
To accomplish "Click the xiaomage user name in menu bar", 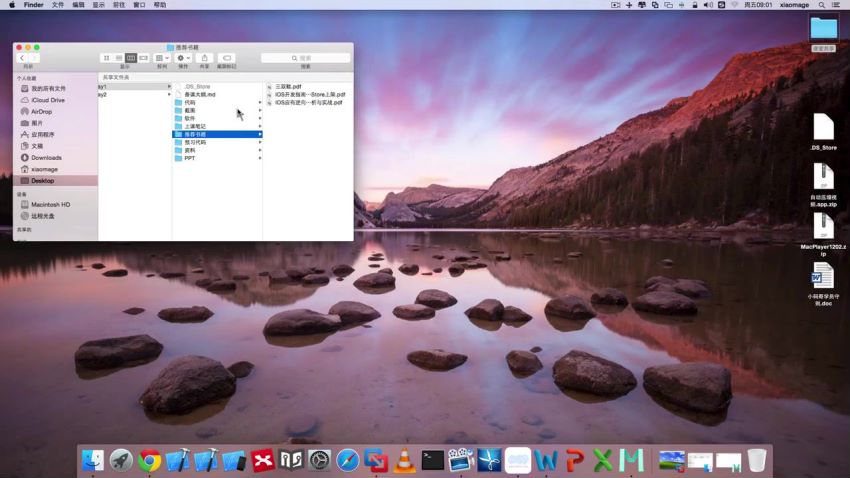I will click(794, 5).
